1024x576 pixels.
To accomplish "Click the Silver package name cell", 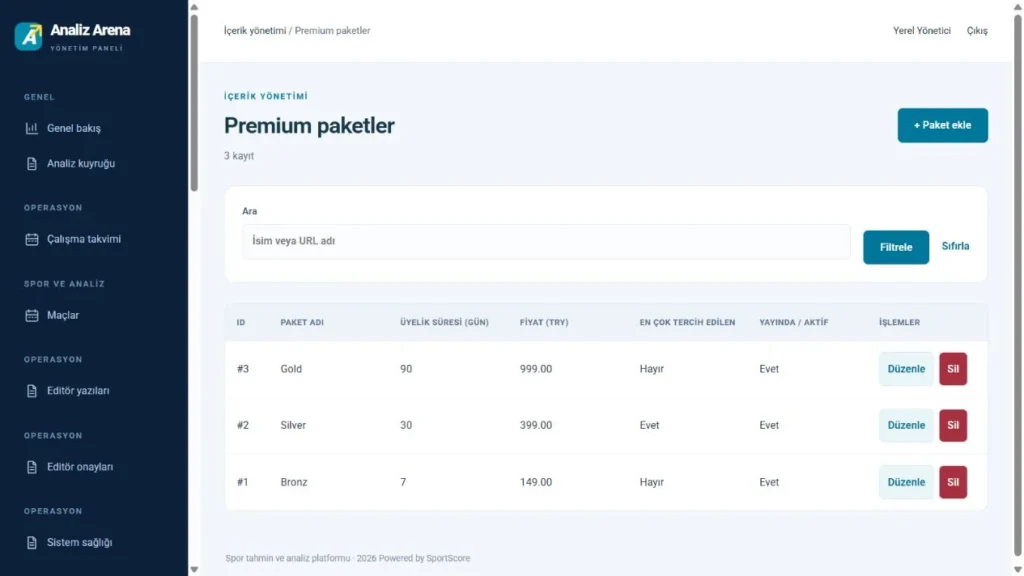I will (x=293, y=425).
